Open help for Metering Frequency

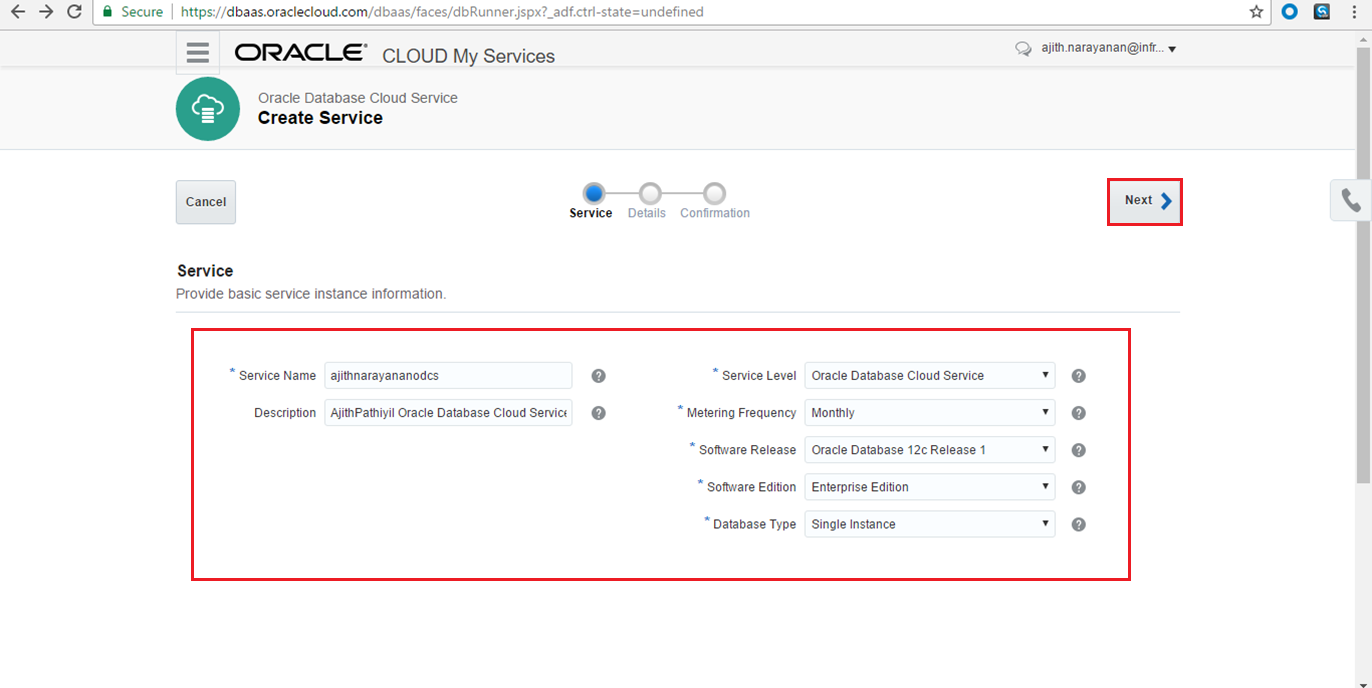(1078, 413)
